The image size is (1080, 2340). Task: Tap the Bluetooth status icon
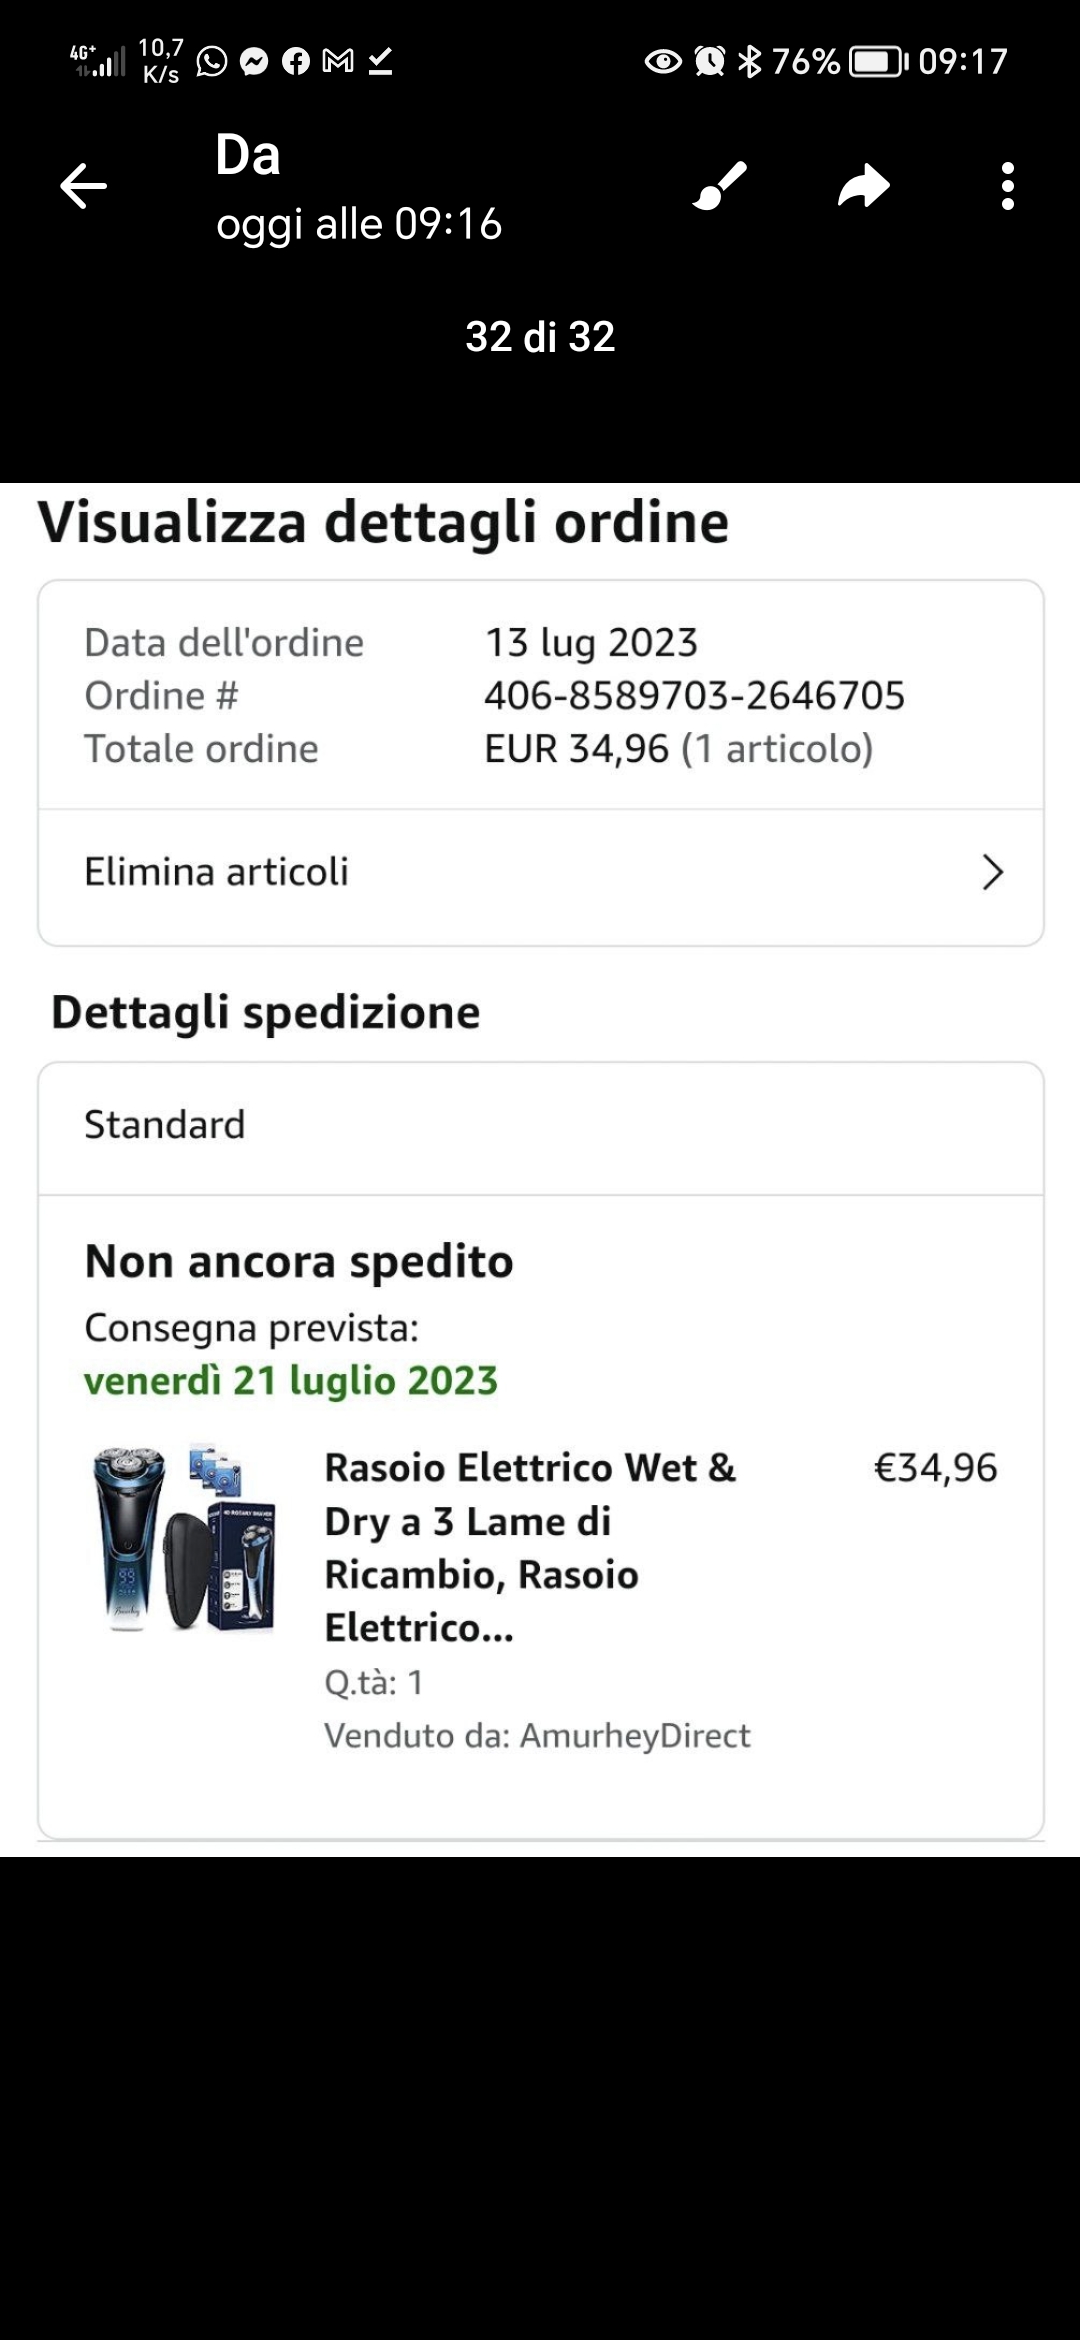pyautogui.click(x=749, y=62)
